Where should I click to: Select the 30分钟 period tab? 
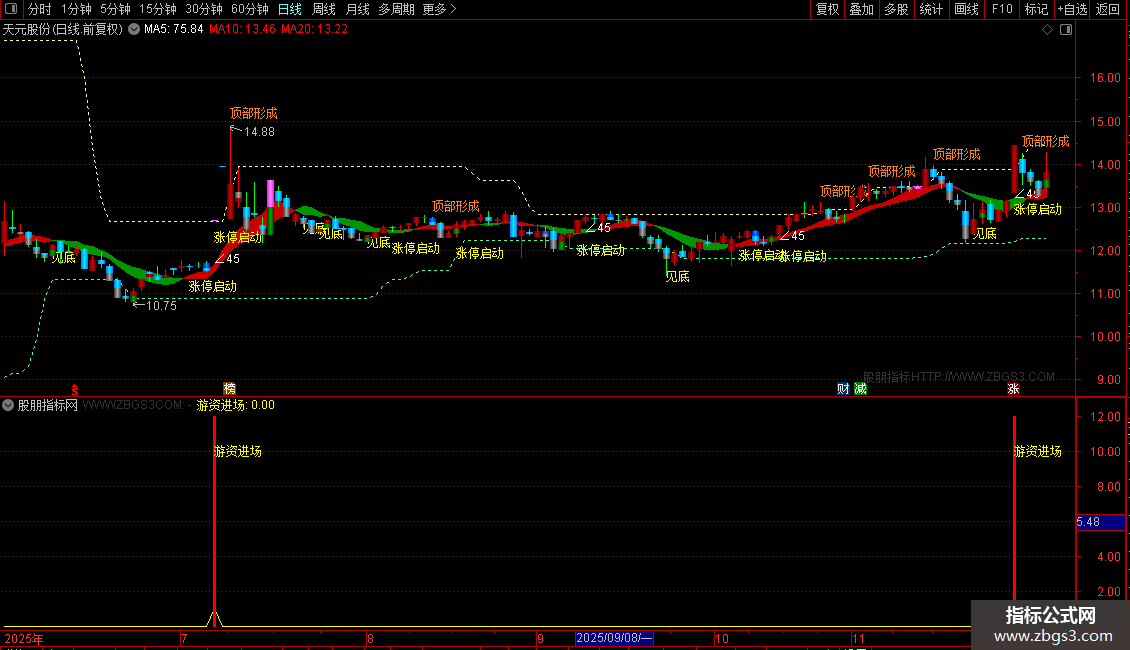(x=204, y=9)
